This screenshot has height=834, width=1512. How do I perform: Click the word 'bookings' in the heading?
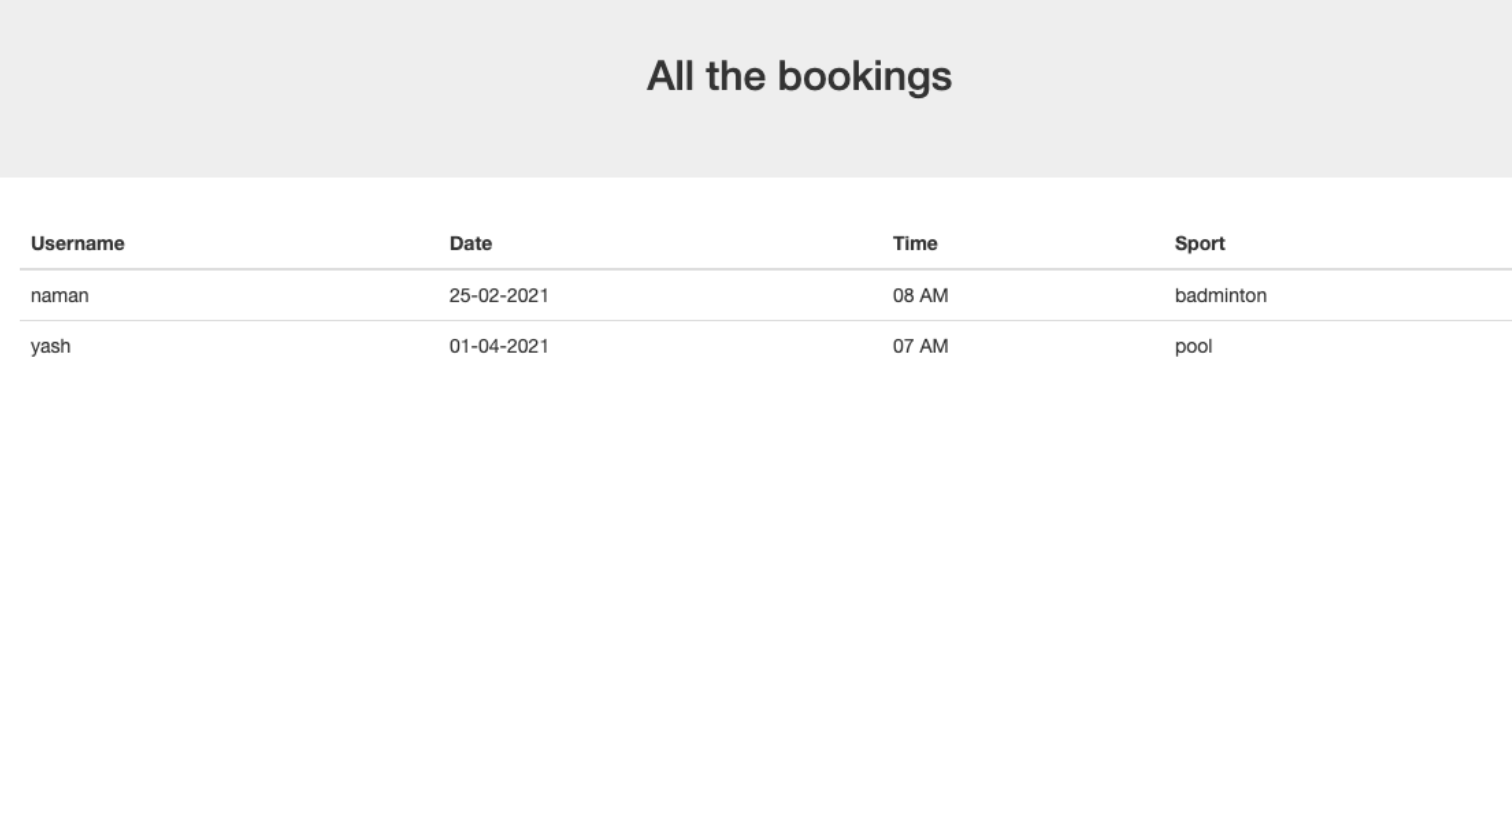(864, 77)
